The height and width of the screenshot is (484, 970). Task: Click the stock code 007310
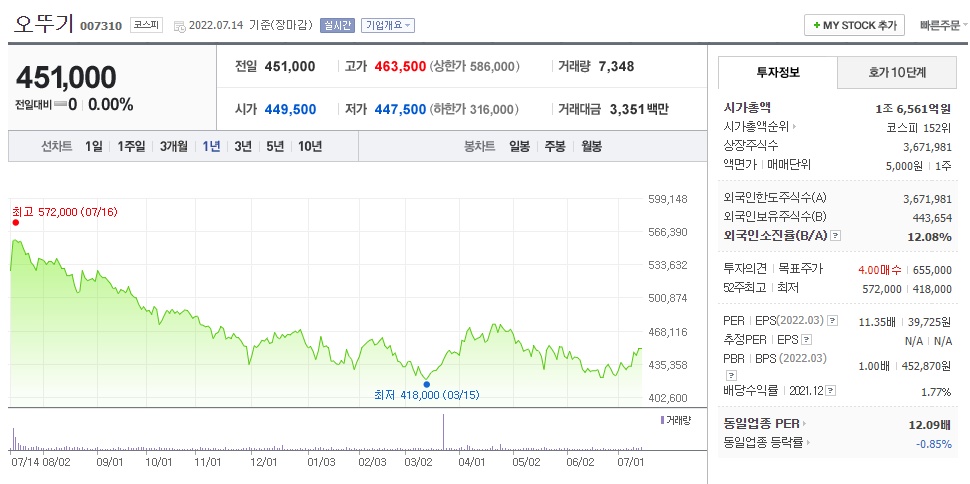[x=100, y=26]
